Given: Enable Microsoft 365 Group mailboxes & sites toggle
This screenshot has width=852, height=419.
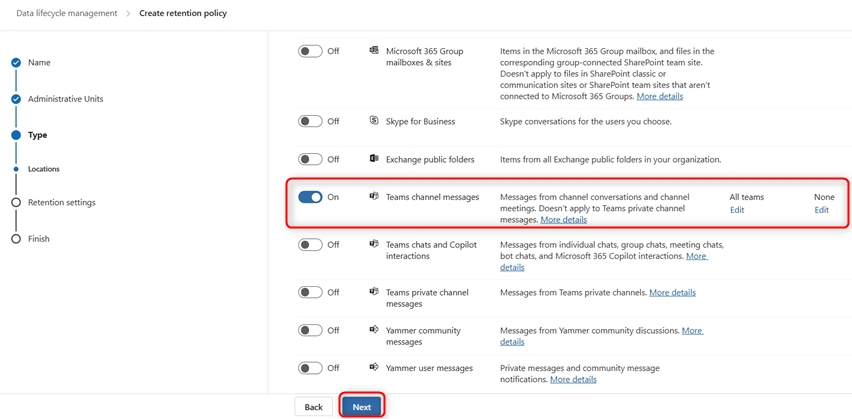Looking at the screenshot, I should tap(310, 51).
